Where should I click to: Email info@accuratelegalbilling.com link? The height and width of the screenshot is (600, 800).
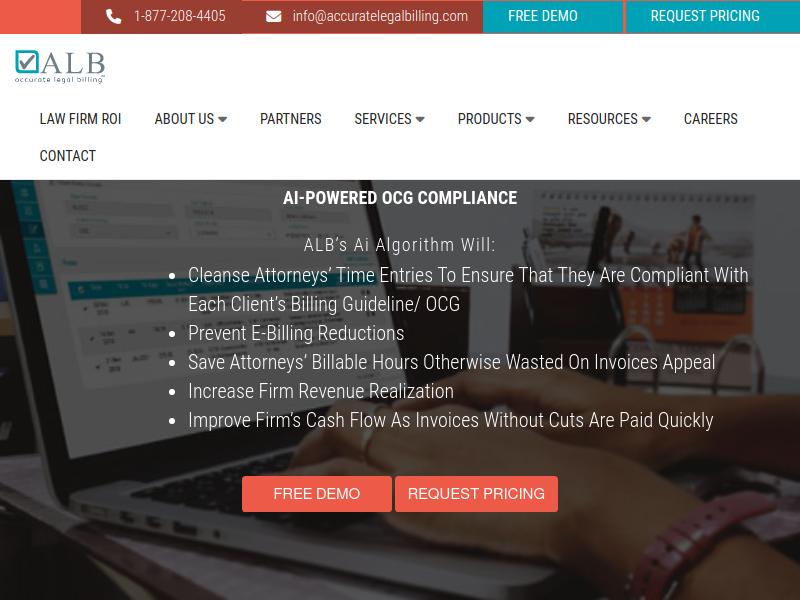coord(380,16)
